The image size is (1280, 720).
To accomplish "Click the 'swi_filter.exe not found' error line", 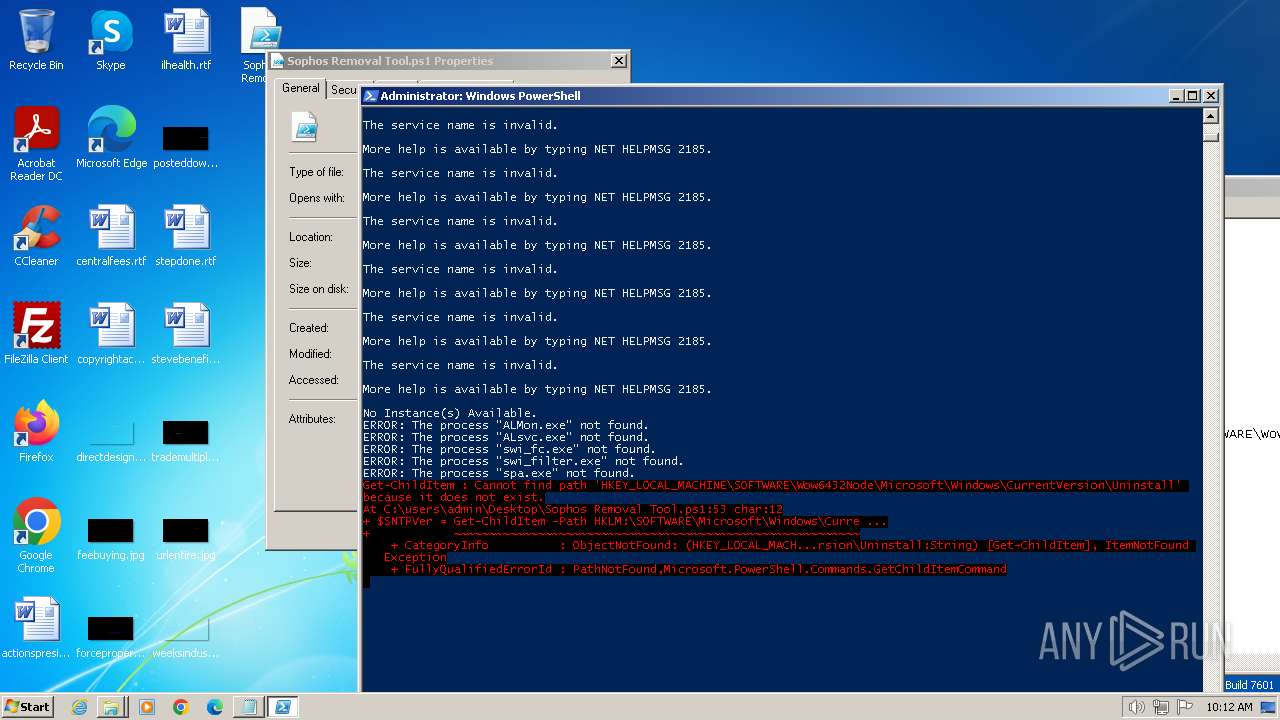I will [x=523, y=461].
